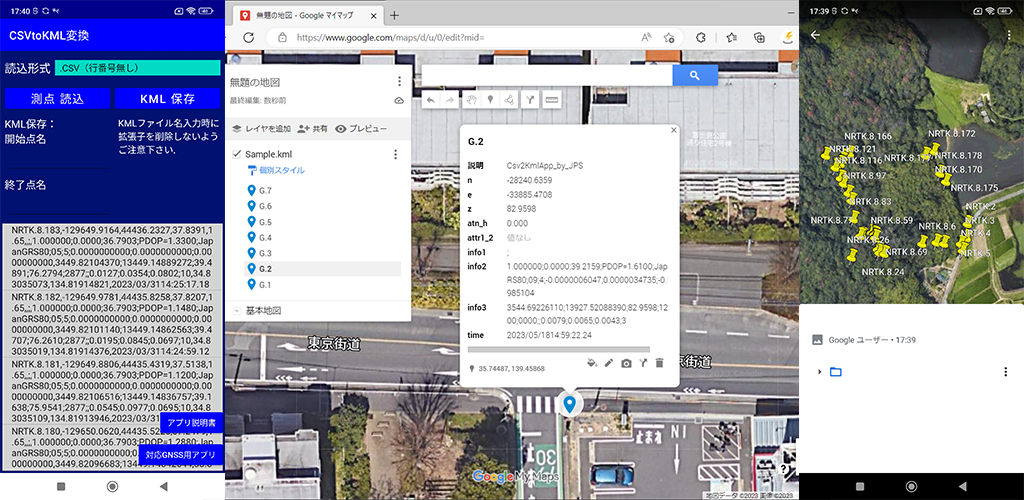Image resolution: width=1024 pixels, height=500 pixels.
Task: Open the 無題の地図 map options menu
Action: 399,82
